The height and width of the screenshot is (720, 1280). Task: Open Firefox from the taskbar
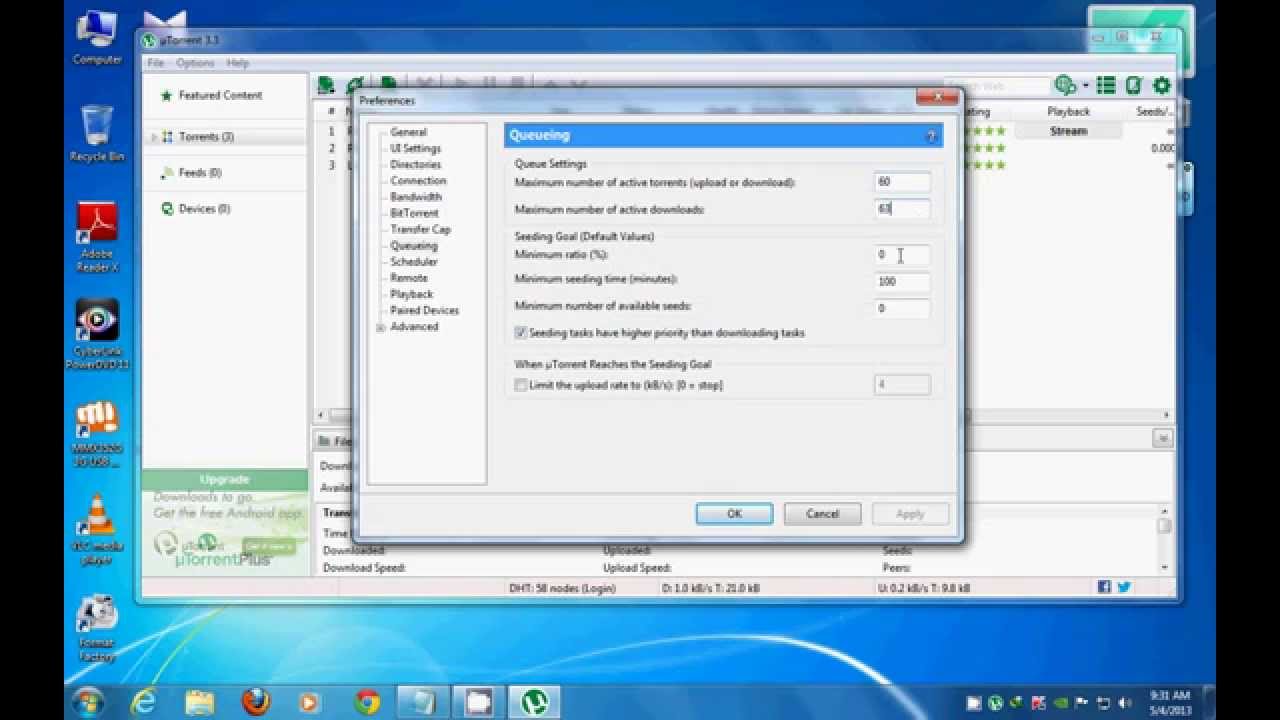pyautogui.click(x=255, y=702)
